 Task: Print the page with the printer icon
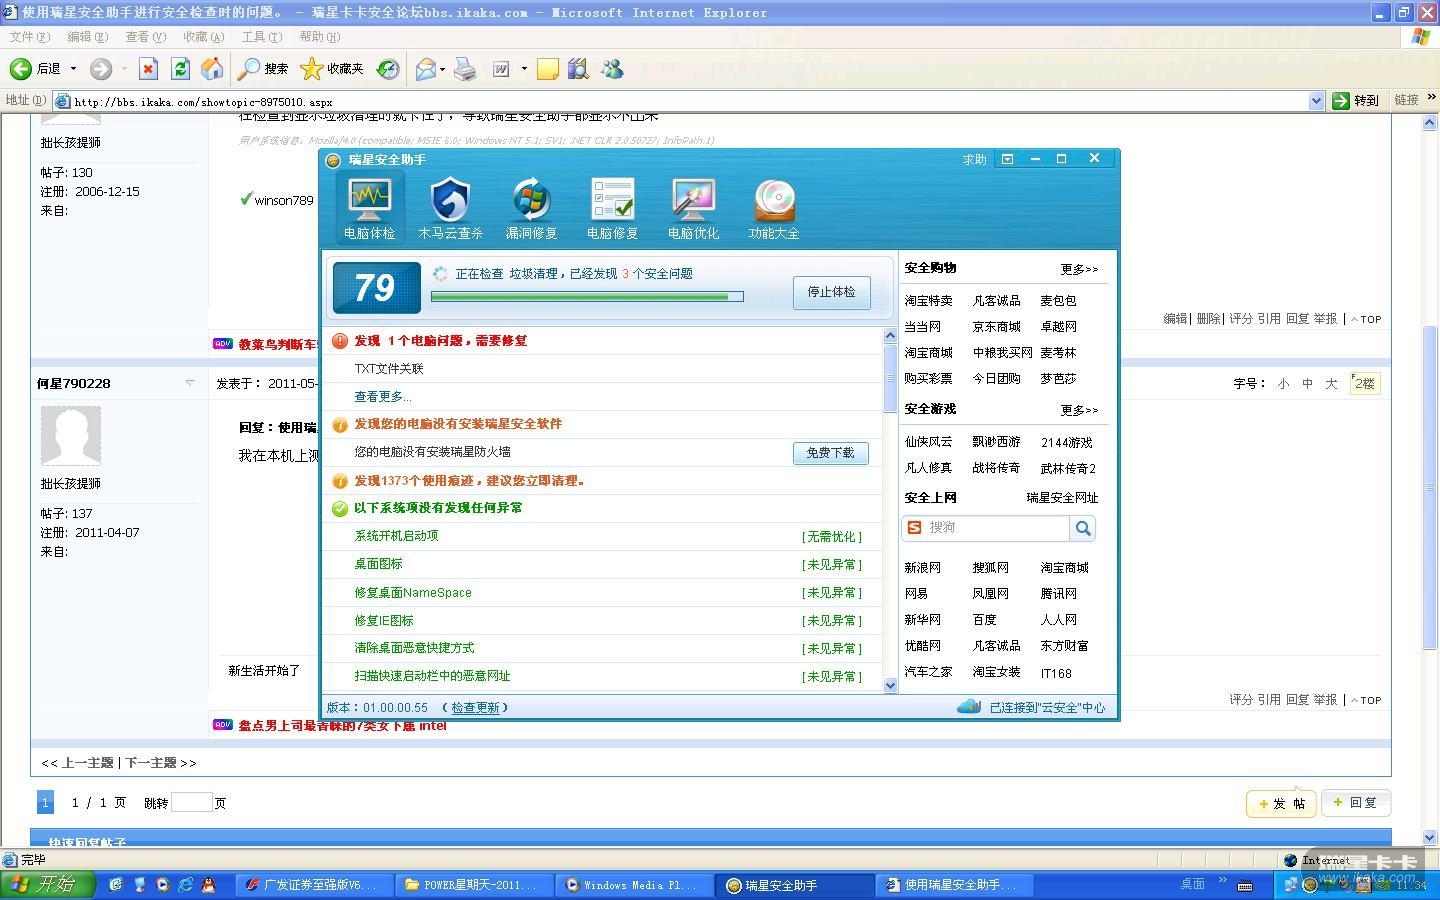[465, 69]
